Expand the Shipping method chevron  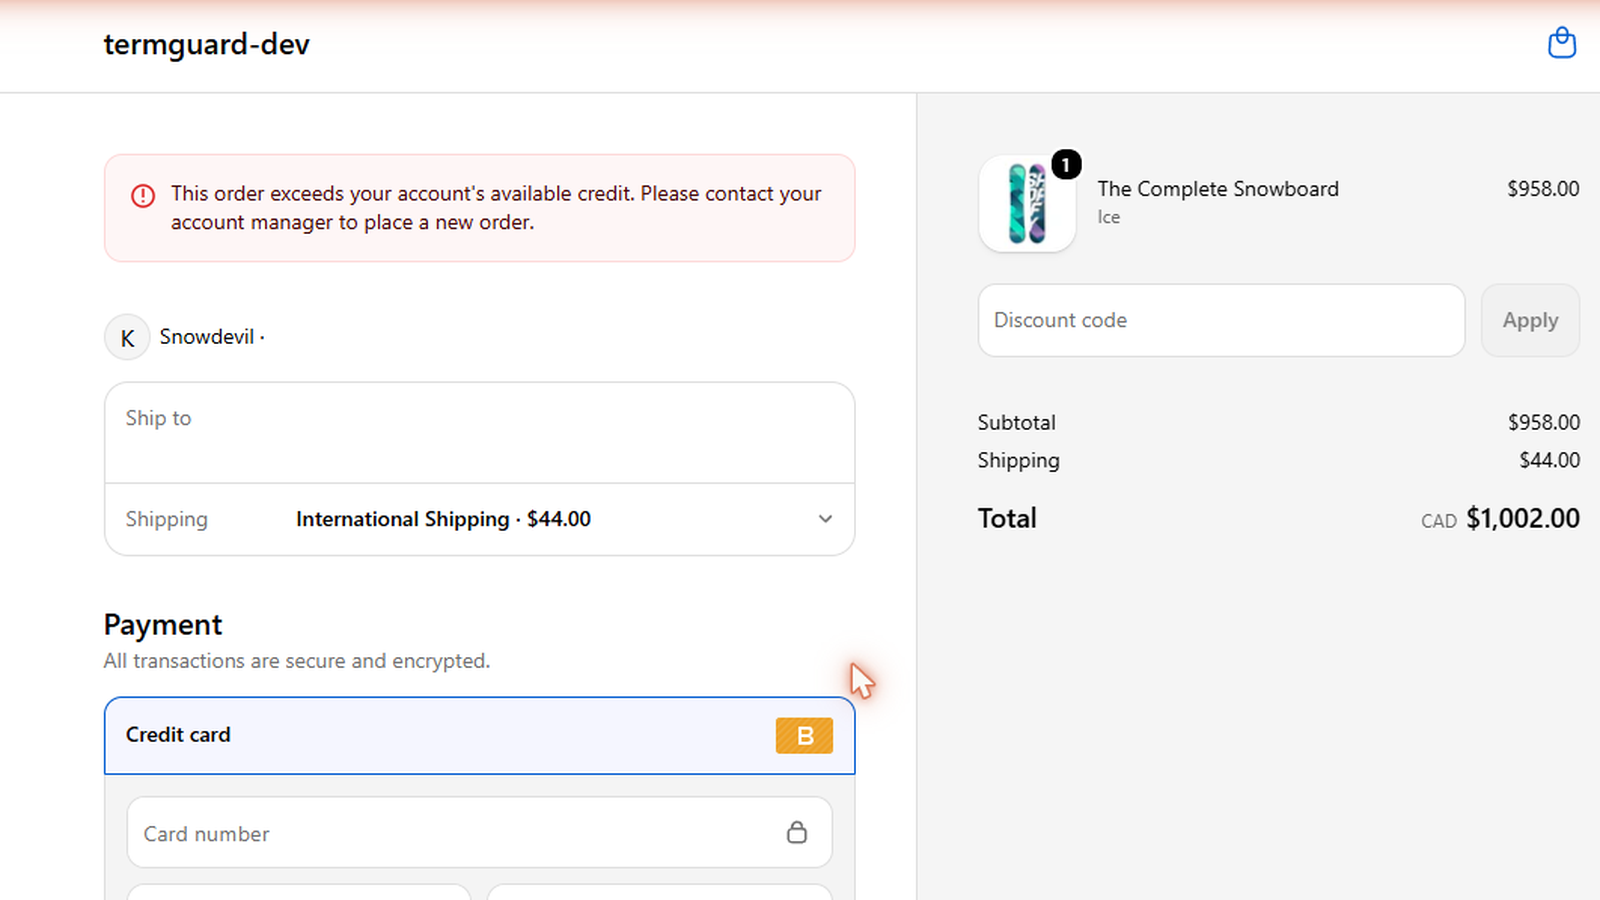(825, 519)
